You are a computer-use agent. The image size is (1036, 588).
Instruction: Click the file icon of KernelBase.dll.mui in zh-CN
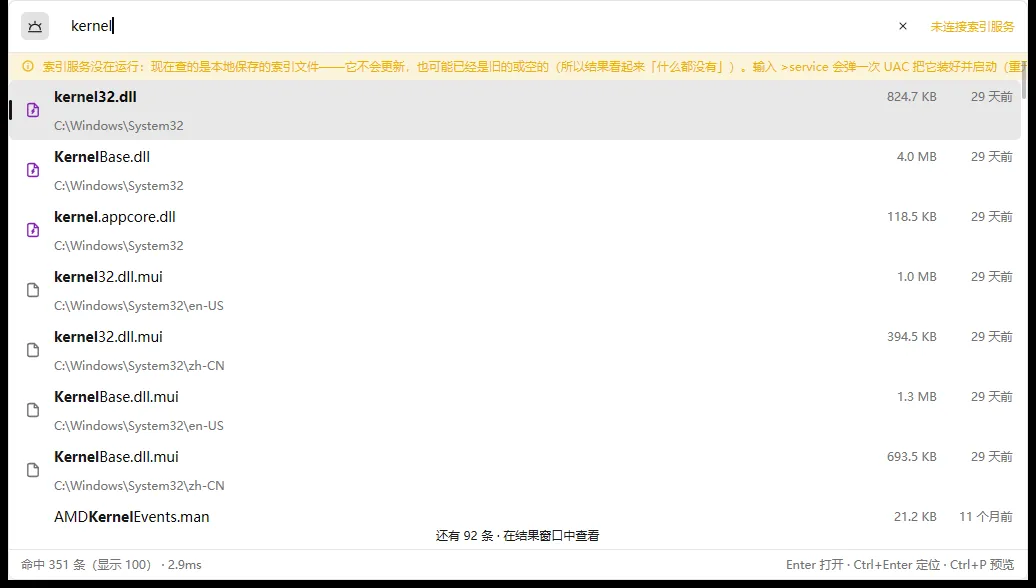point(33,470)
